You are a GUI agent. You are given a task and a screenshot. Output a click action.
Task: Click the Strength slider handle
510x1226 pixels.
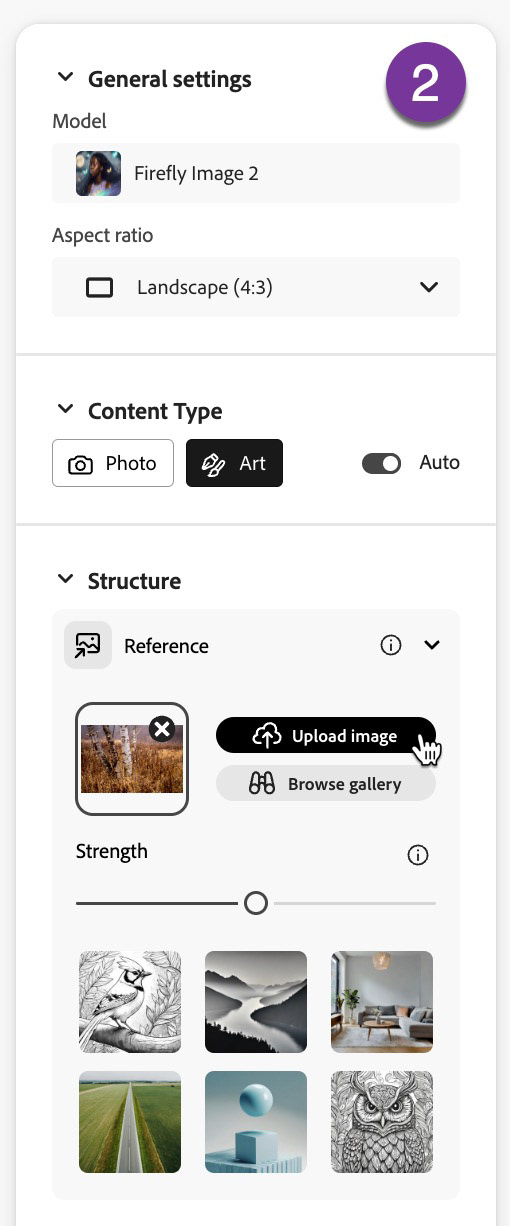256,903
